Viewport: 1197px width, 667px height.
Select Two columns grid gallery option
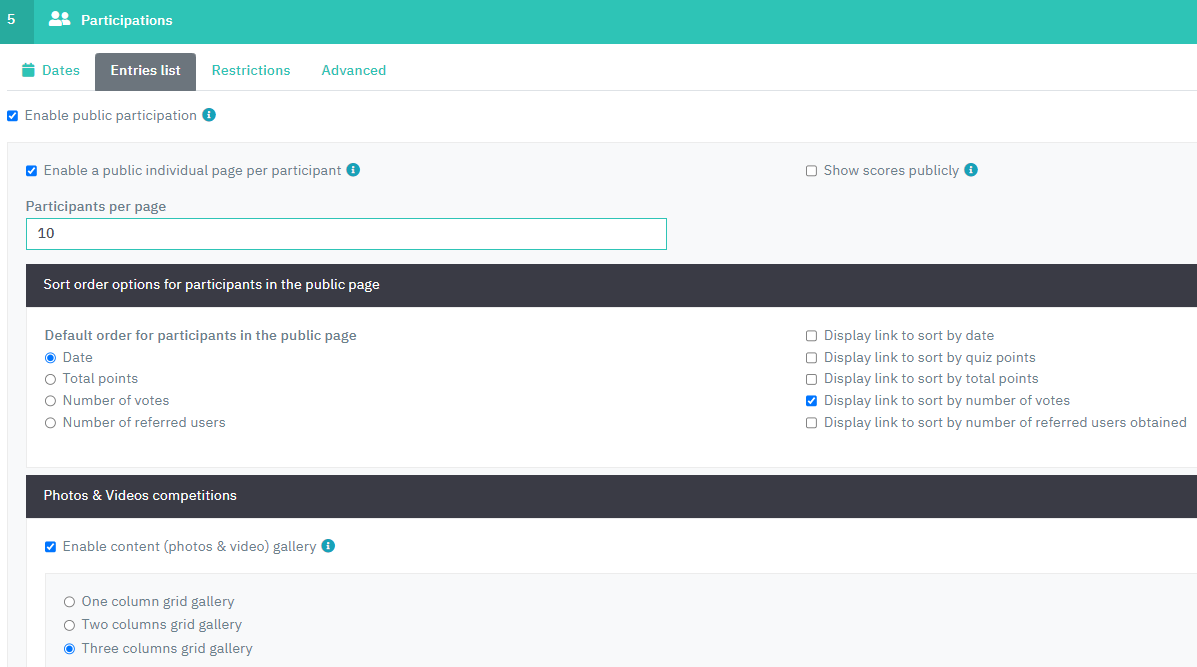(69, 625)
